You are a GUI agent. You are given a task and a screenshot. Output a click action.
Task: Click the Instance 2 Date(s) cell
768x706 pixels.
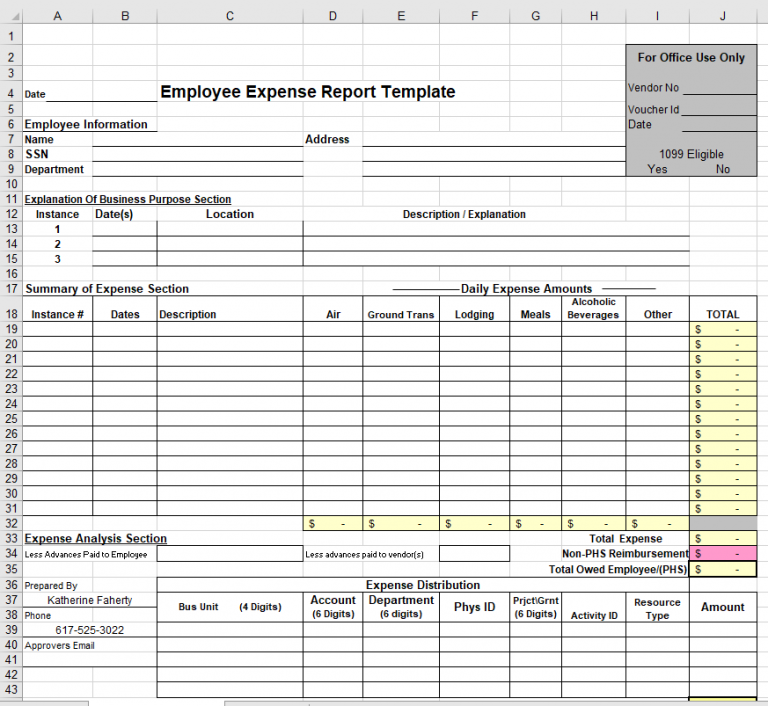click(124, 244)
